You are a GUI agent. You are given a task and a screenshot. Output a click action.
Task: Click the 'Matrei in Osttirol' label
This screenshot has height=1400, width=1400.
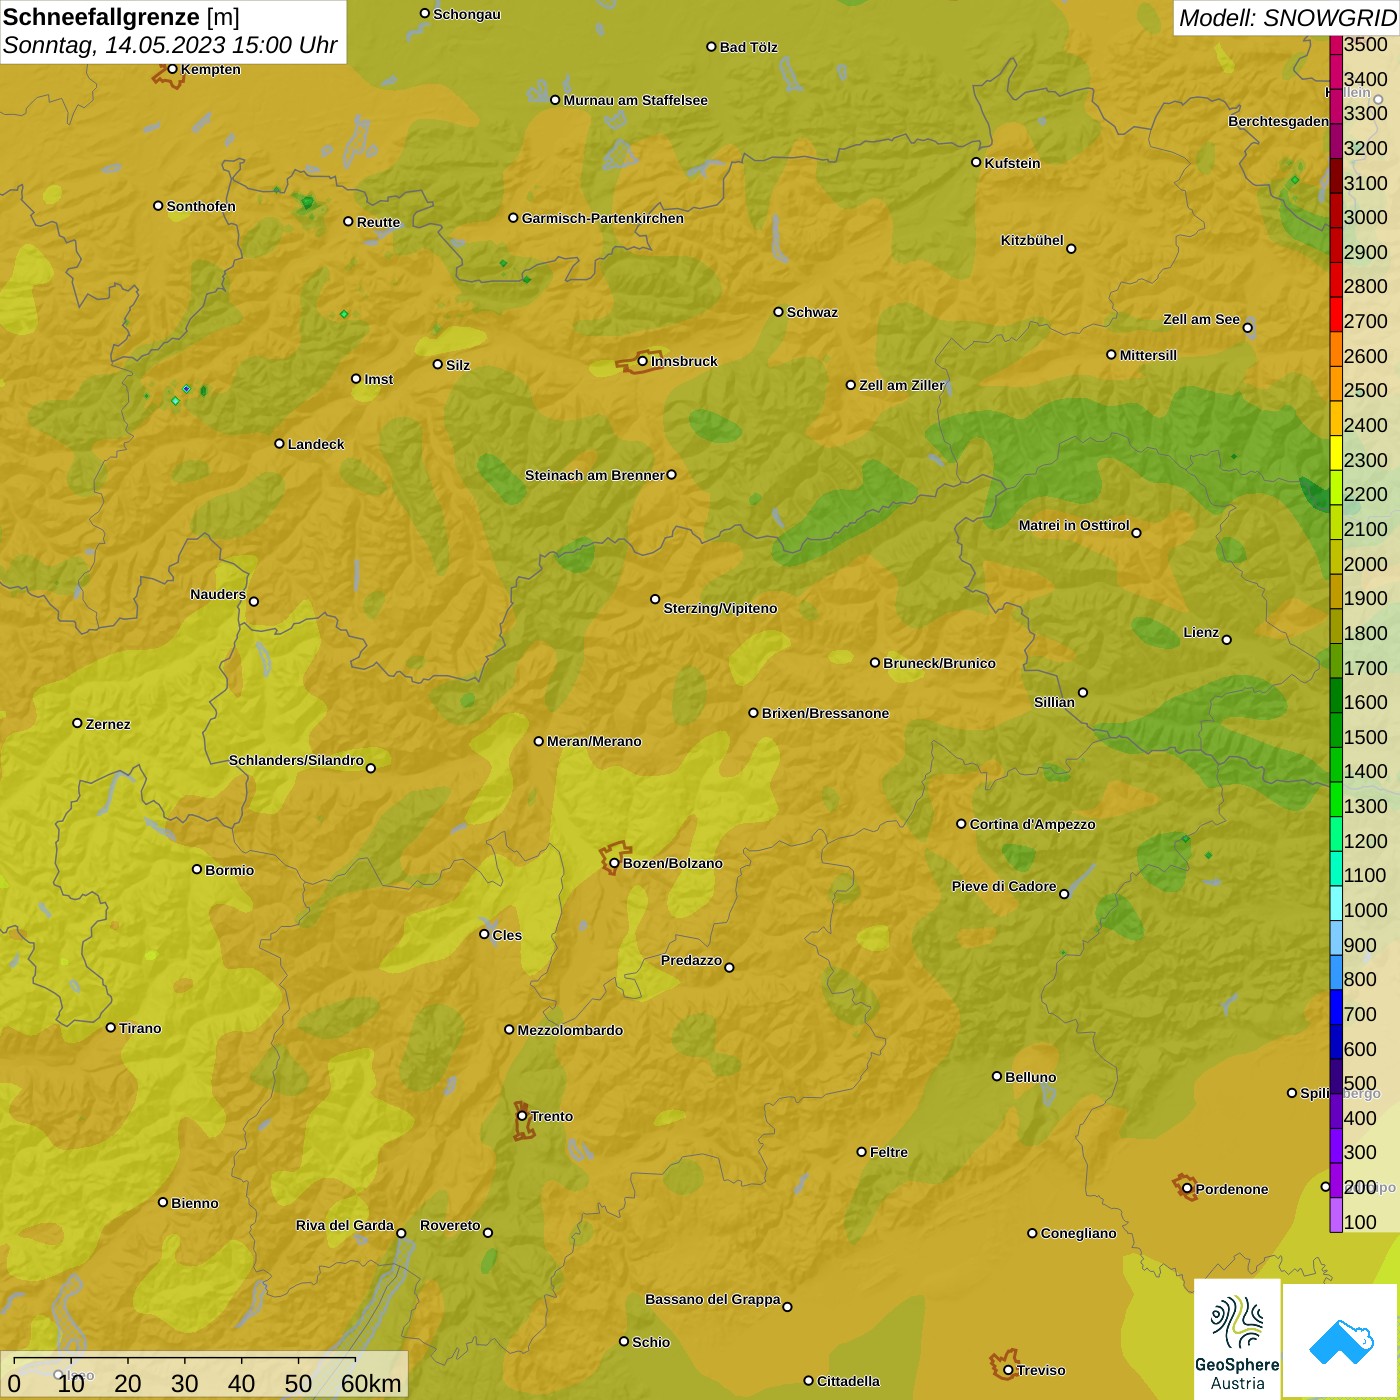pyautogui.click(x=1074, y=525)
